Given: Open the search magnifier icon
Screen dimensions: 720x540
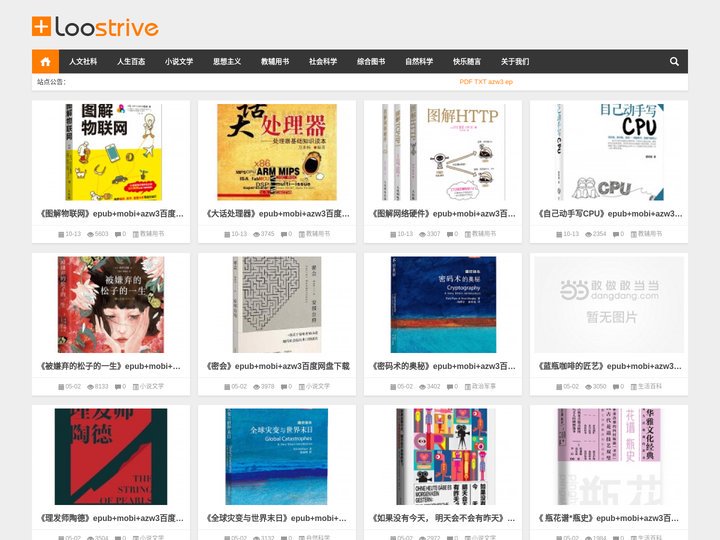Looking at the screenshot, I should [x=674, y=62].
